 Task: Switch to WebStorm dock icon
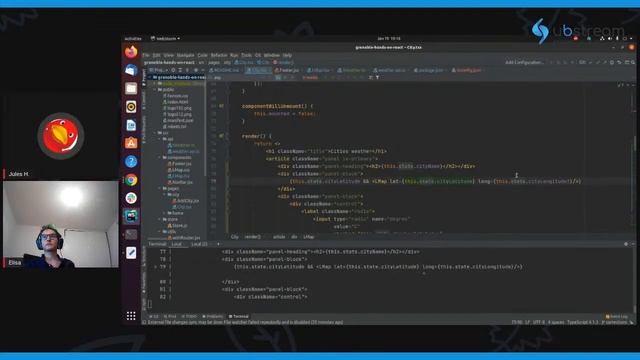pos(131,216)
